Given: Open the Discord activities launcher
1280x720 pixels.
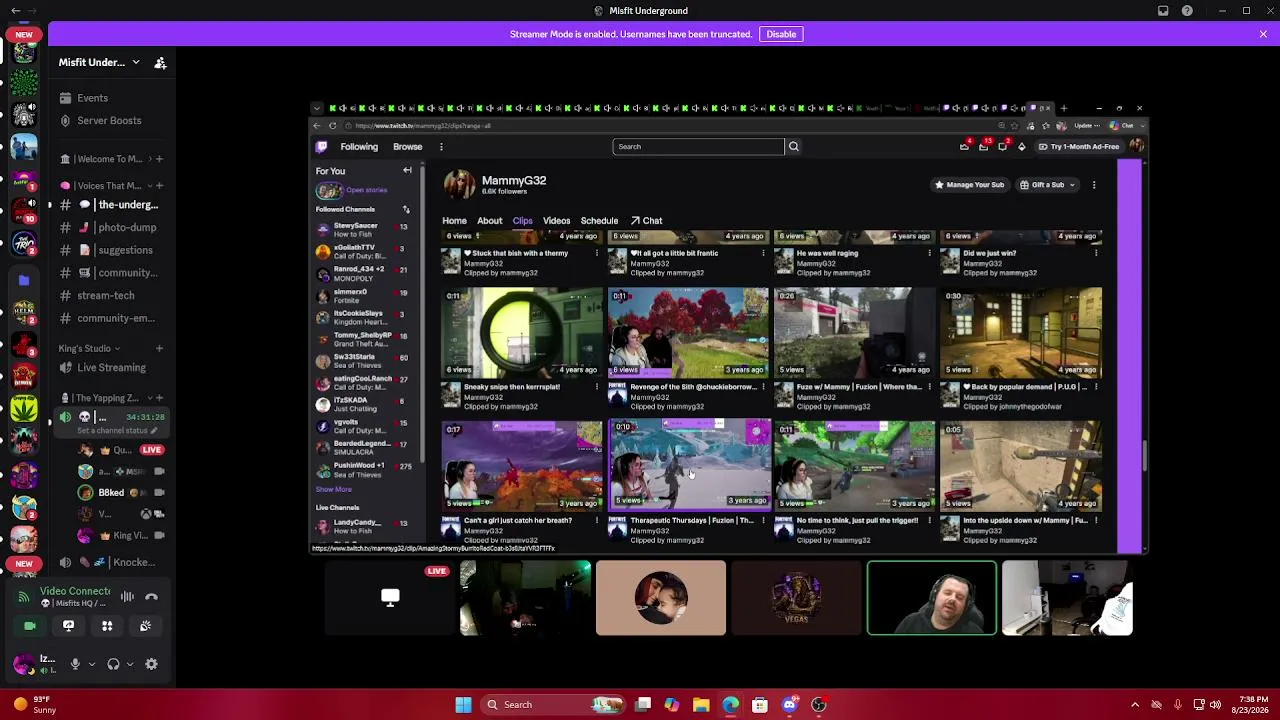Looking at the screenshot, I should tap(107, 626).
